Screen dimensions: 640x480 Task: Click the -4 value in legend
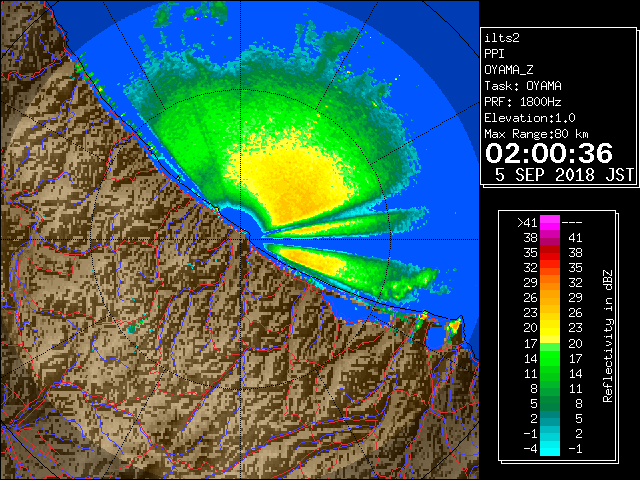pyautogui.click(x=530, y=449)
